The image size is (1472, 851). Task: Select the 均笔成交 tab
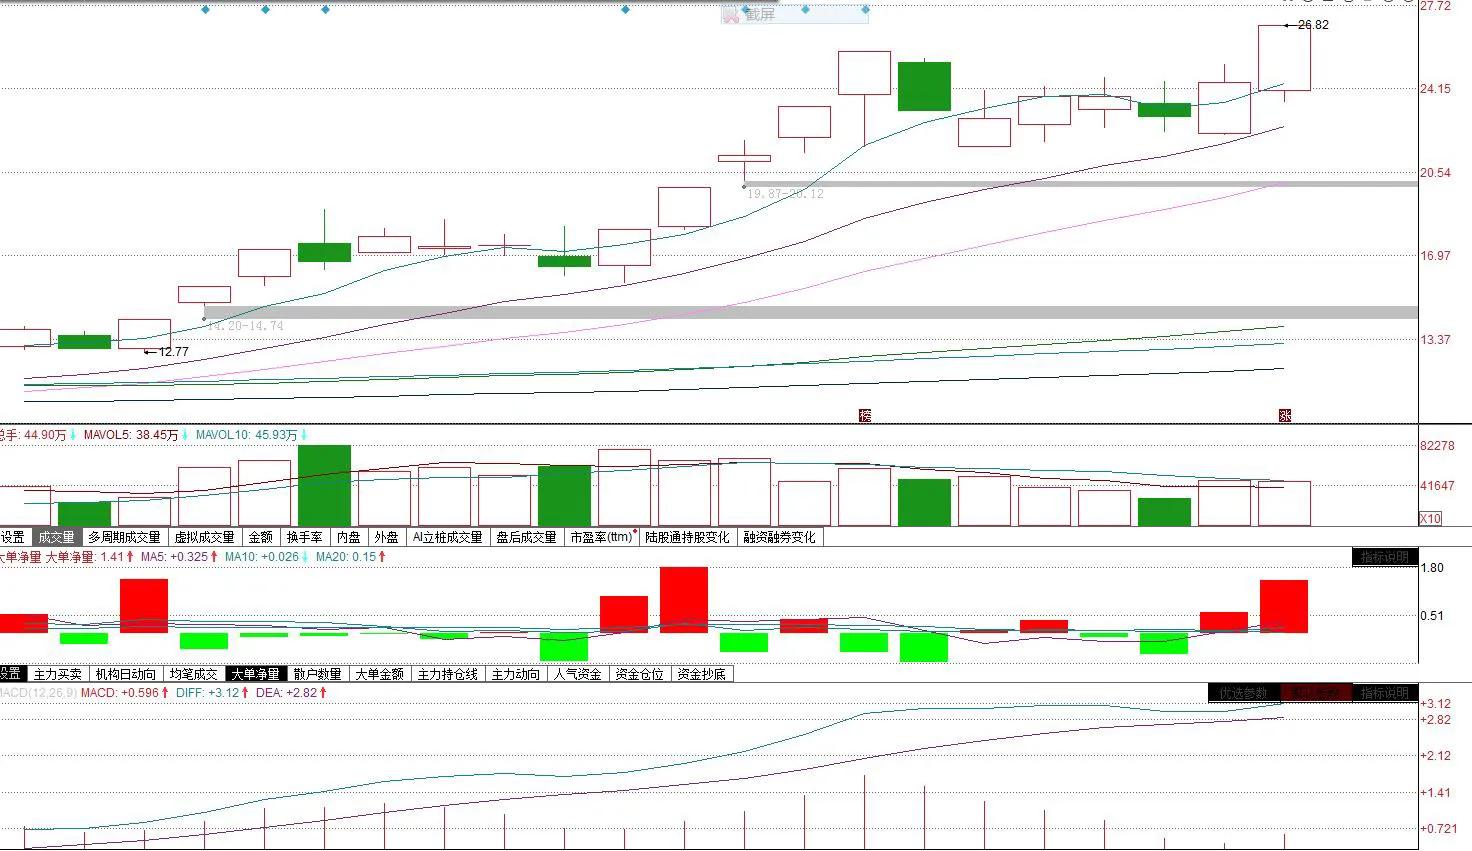(193, 674)
